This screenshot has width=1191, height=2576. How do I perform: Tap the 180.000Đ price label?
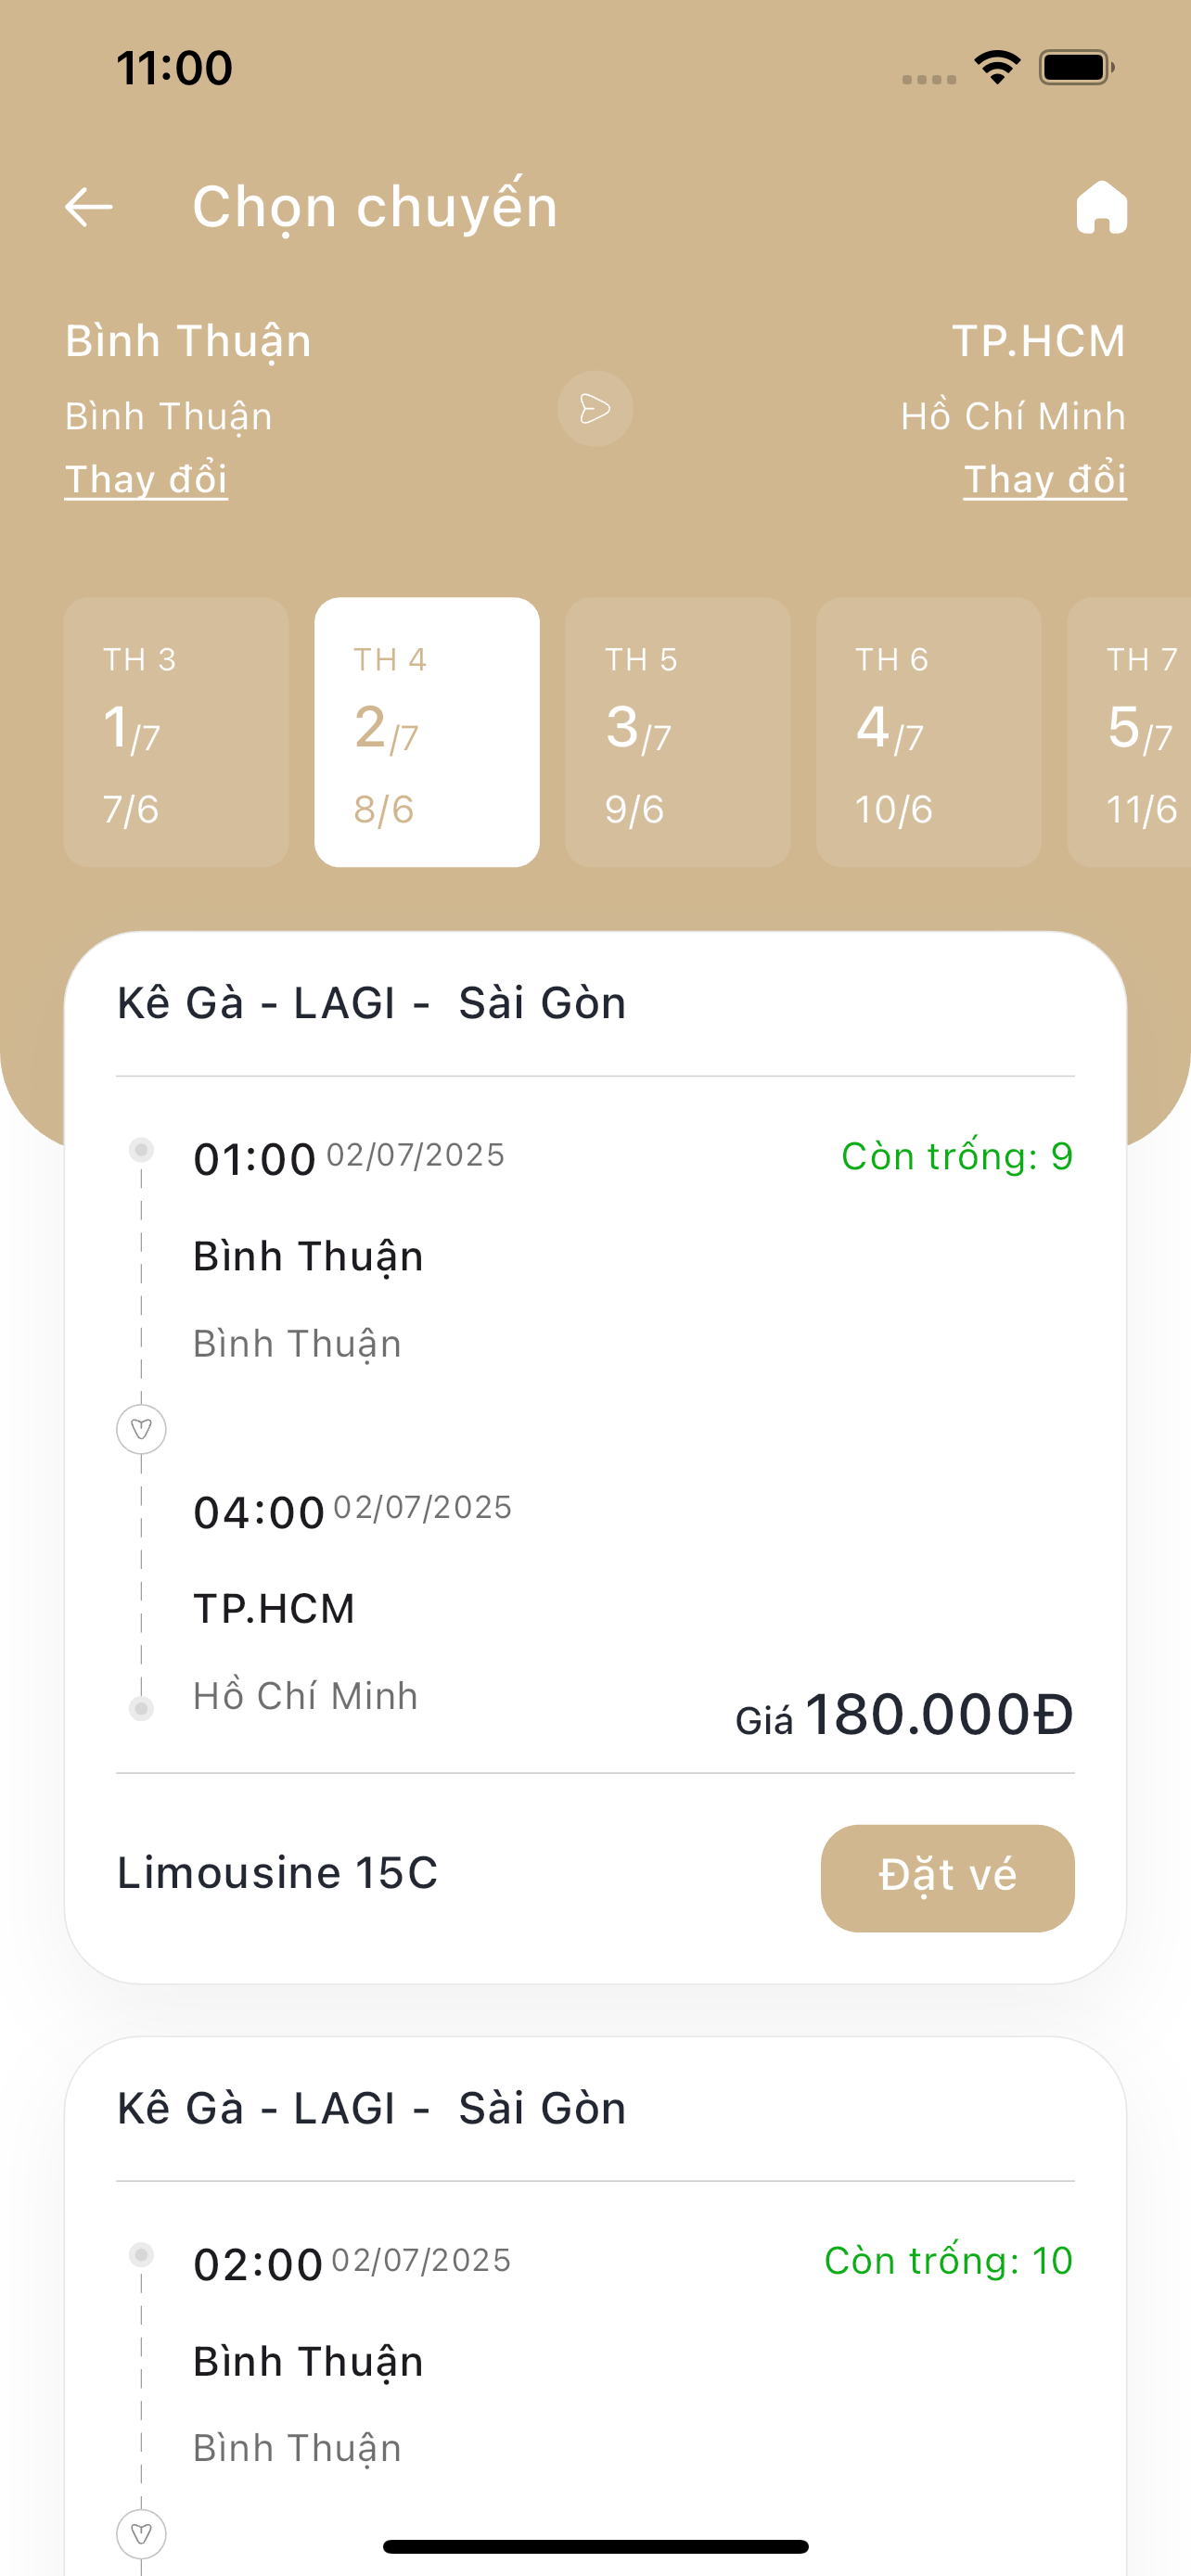[938, 1714]
